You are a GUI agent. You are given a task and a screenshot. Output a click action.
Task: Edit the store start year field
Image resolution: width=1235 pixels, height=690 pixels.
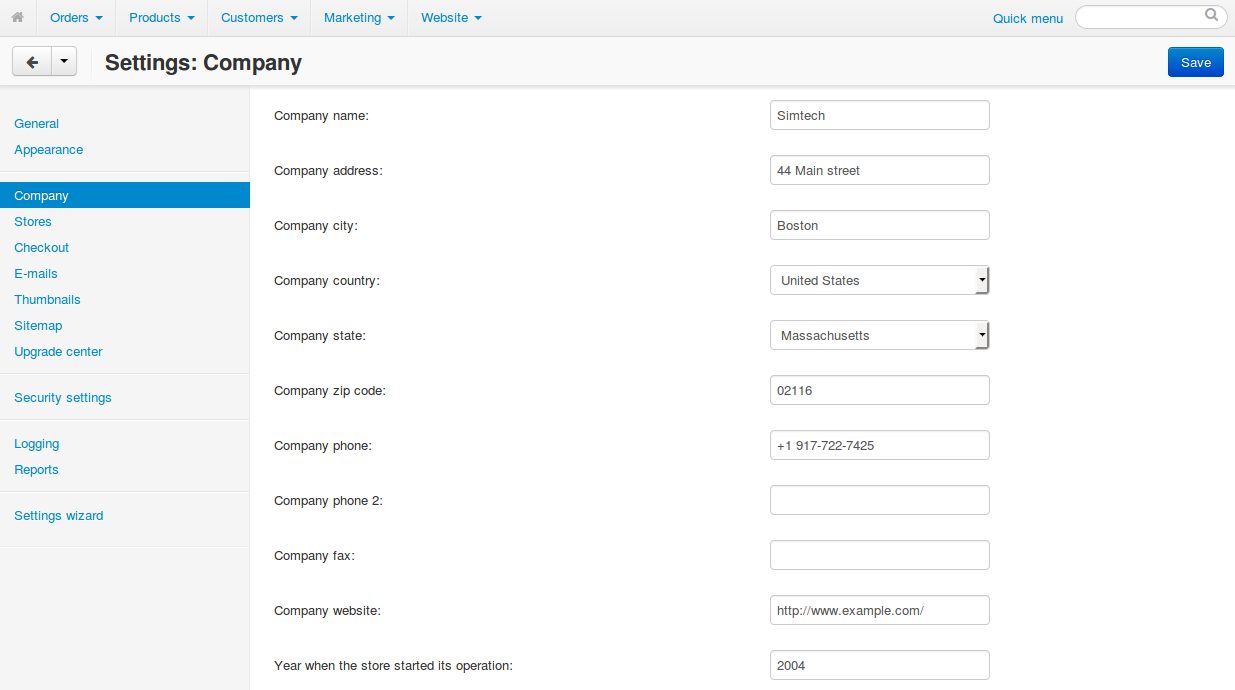(880, 665)
